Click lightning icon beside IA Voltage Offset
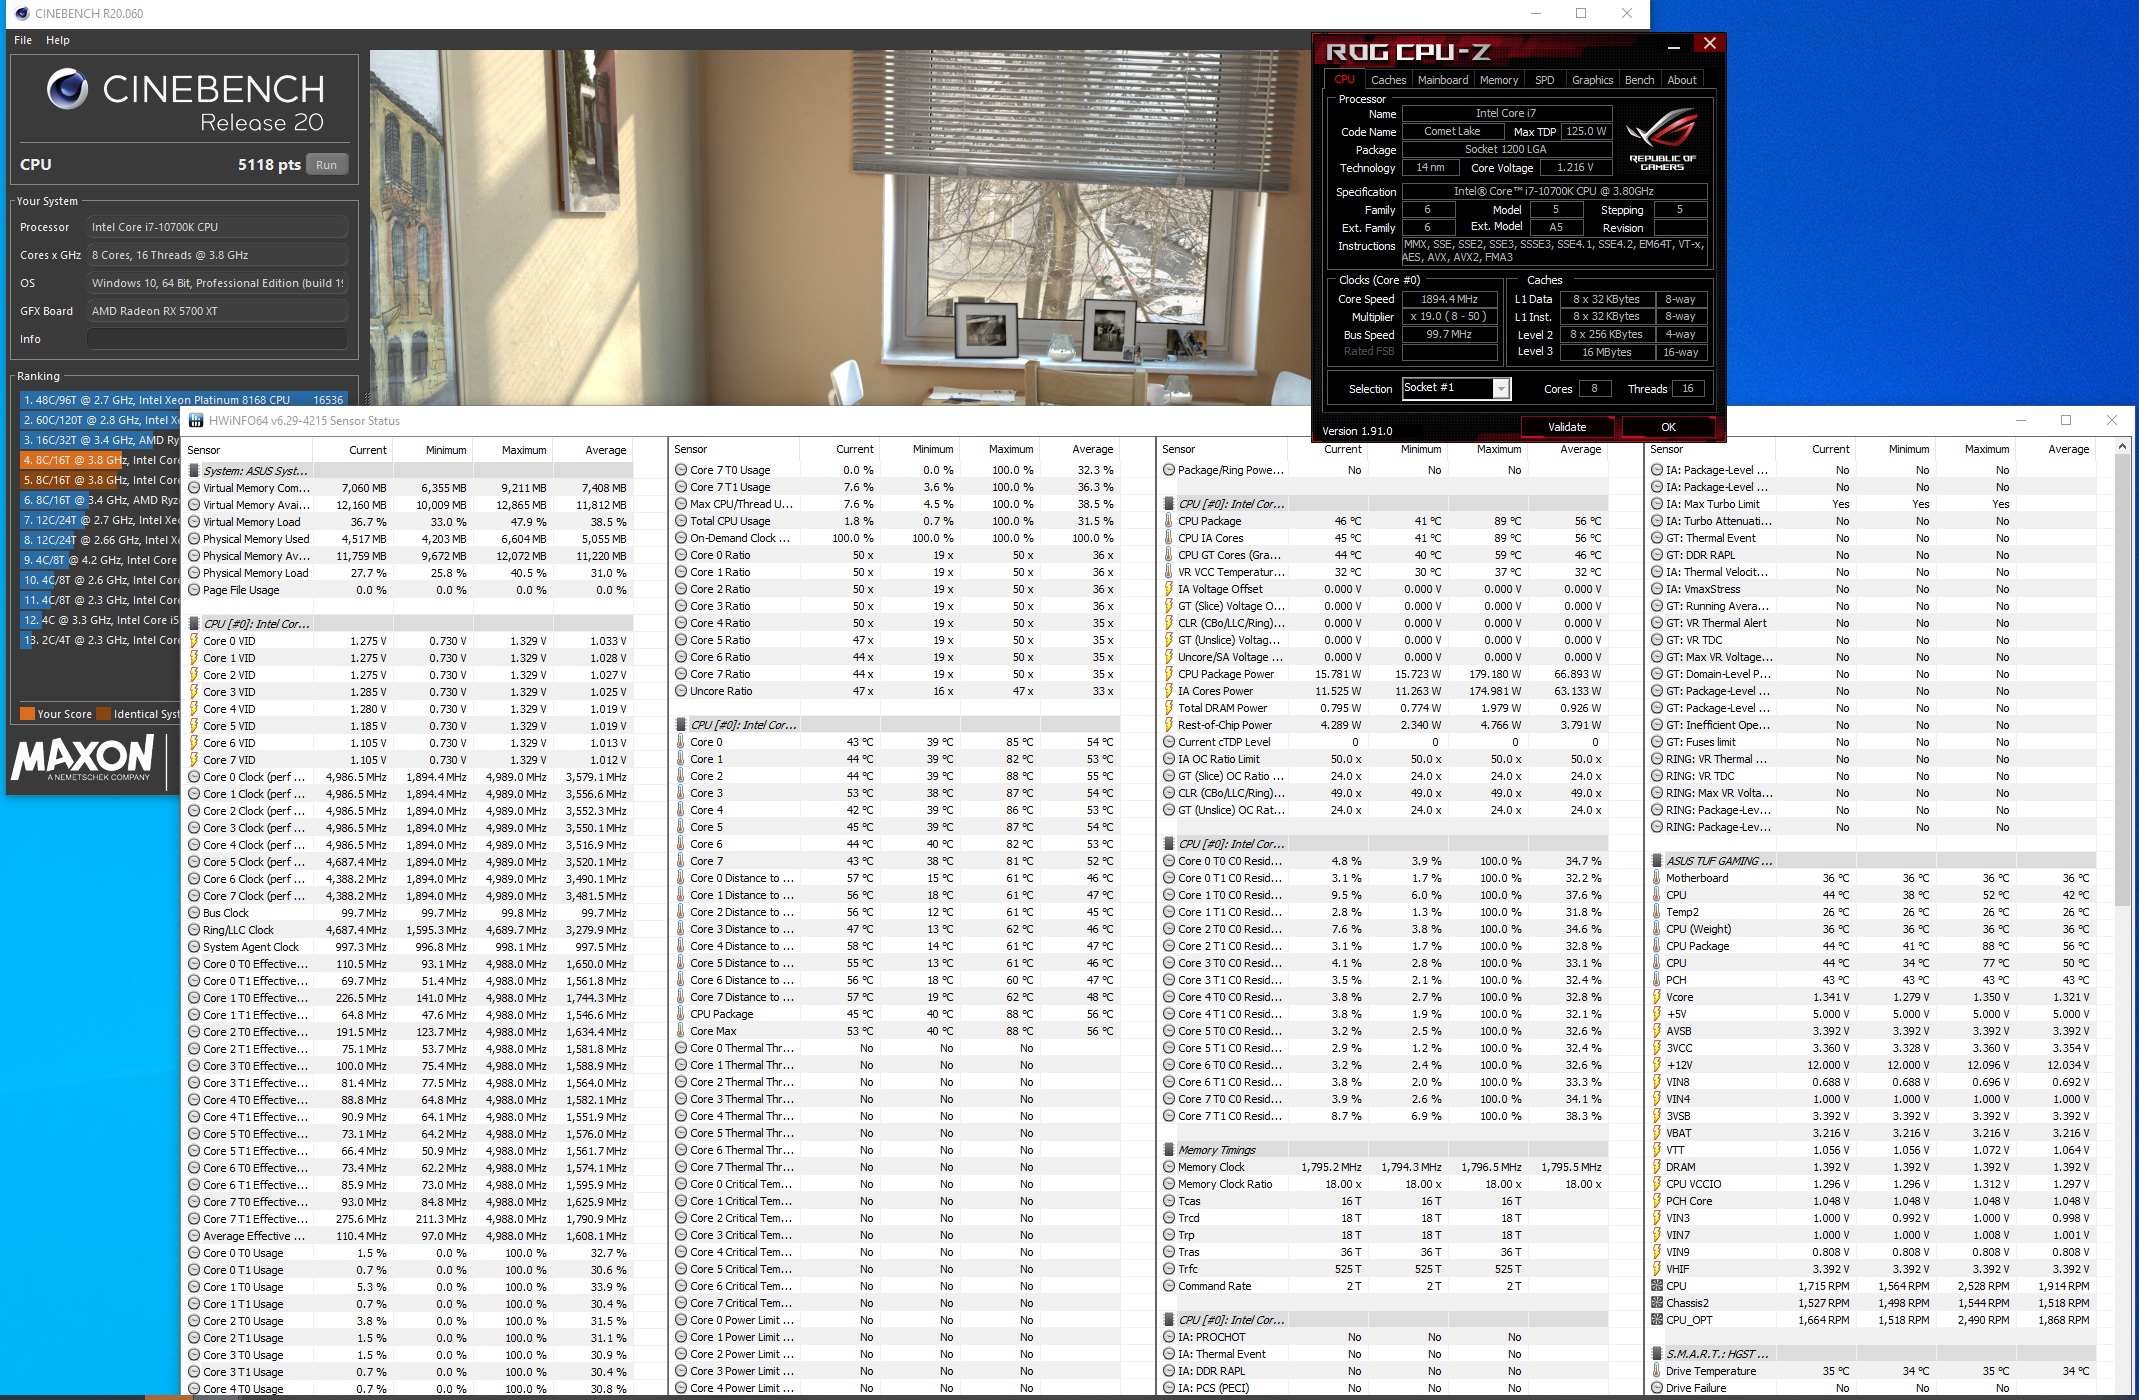The image size is (2139, 1400). pos(1169,589)
